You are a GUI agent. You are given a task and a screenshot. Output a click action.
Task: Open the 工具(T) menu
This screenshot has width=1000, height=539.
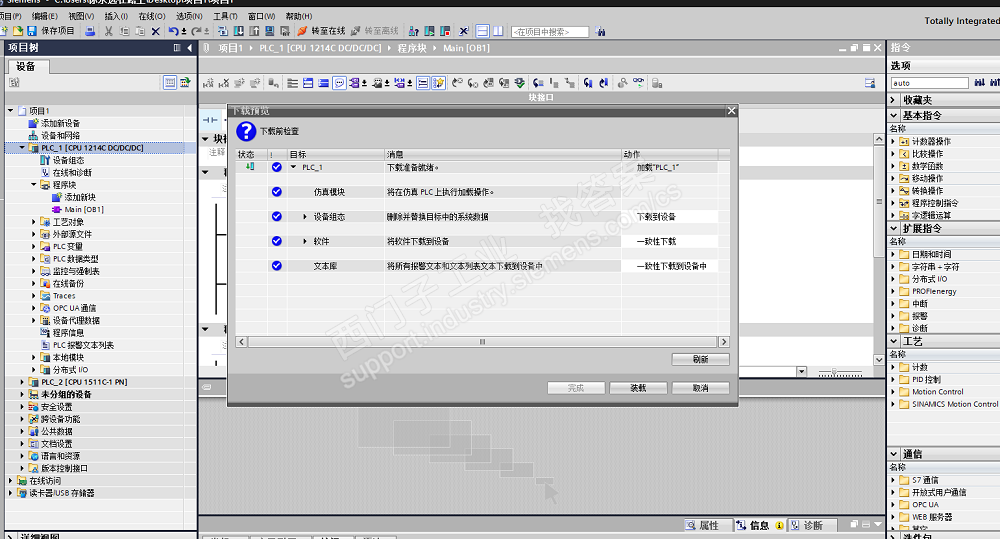point(225,16)
